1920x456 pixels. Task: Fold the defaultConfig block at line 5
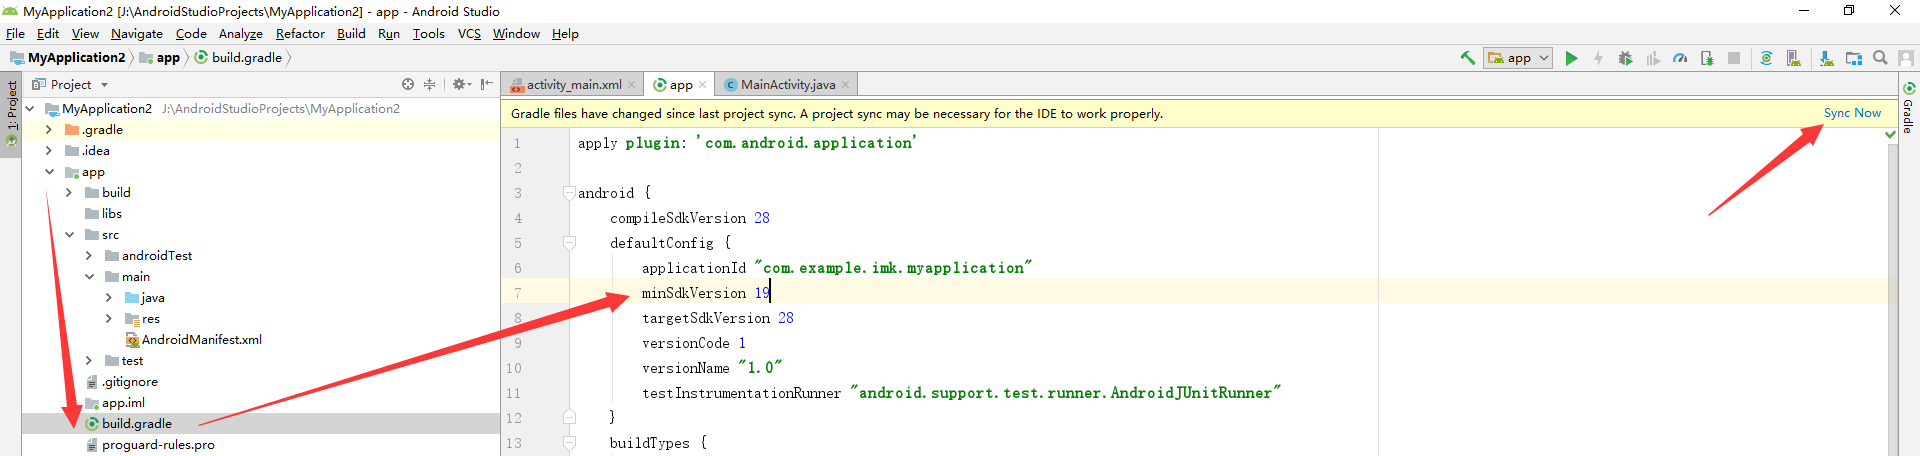click(569, 242)
